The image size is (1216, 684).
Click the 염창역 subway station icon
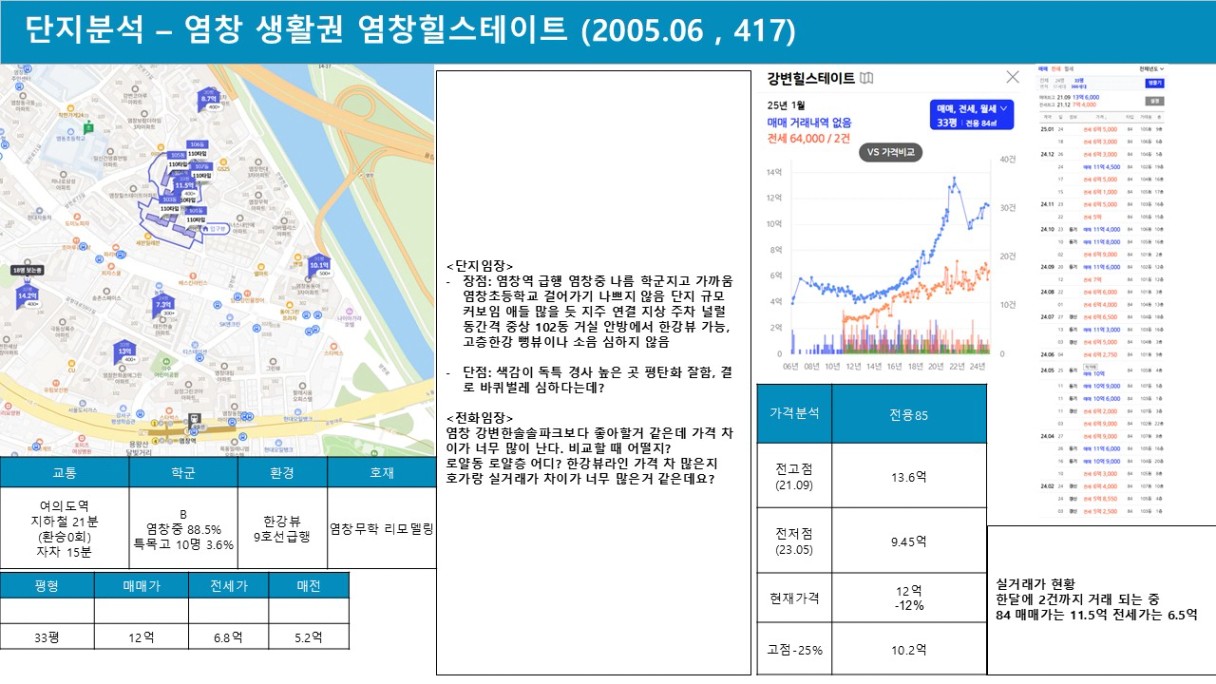(193, 421)
